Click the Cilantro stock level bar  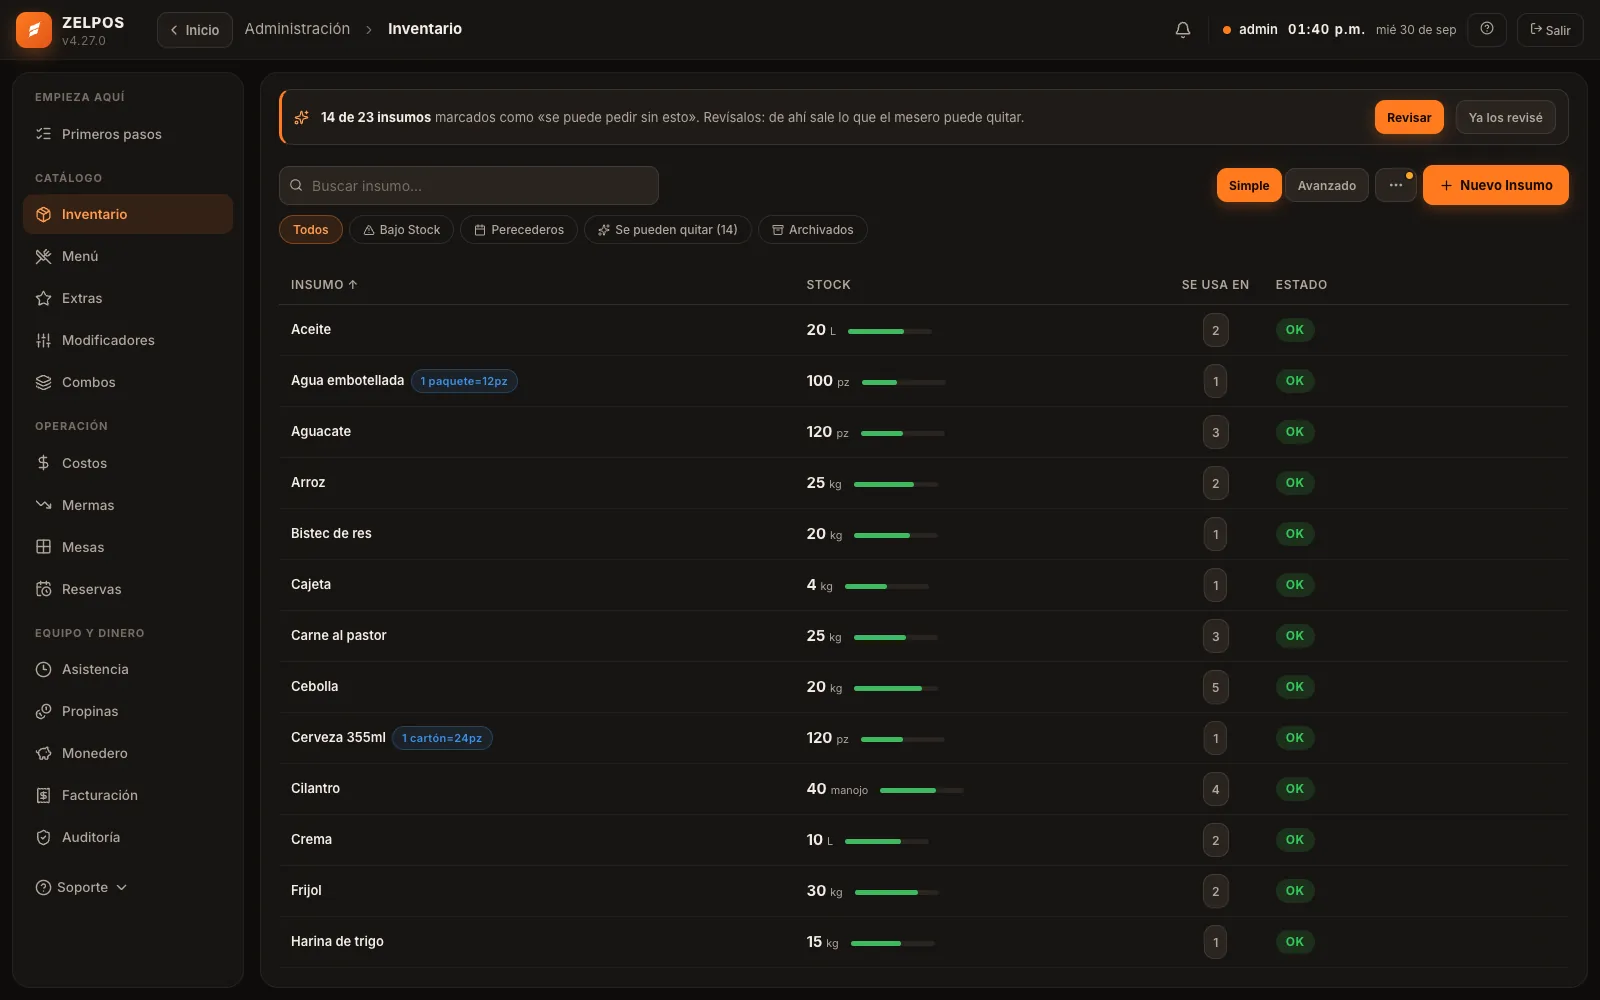pos(922,790)
